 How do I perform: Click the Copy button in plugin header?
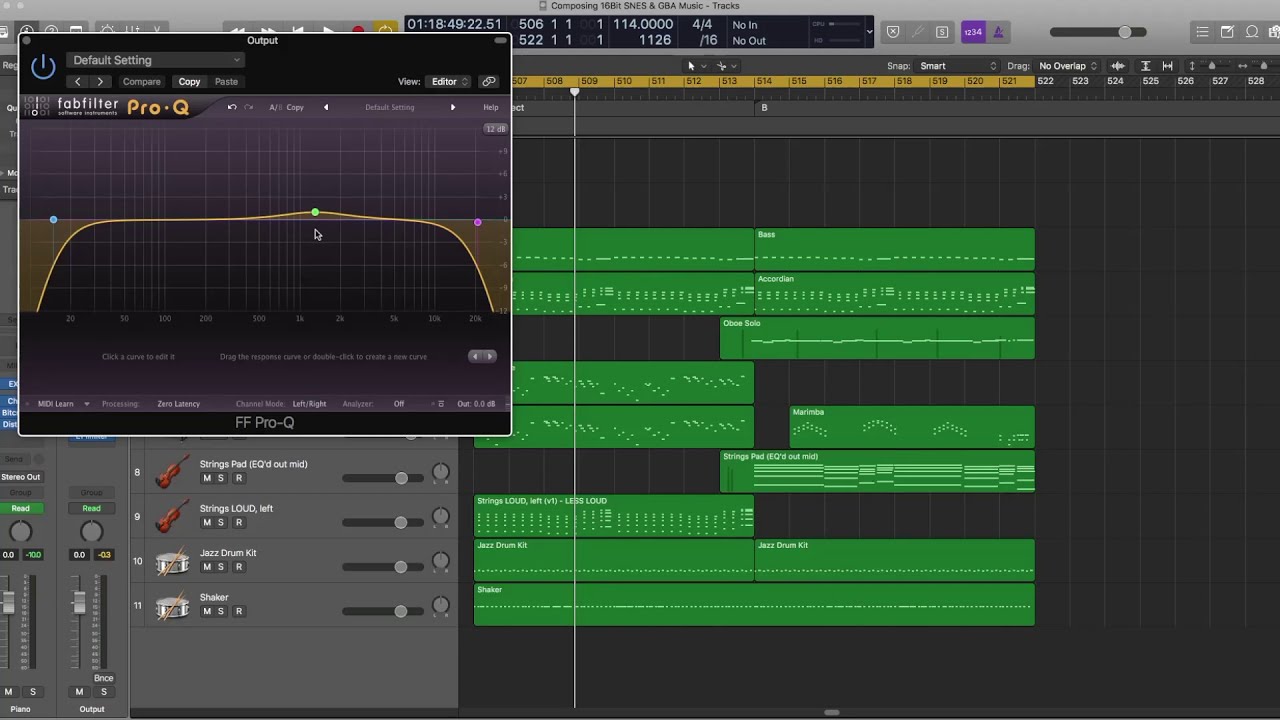coord(189,82)
